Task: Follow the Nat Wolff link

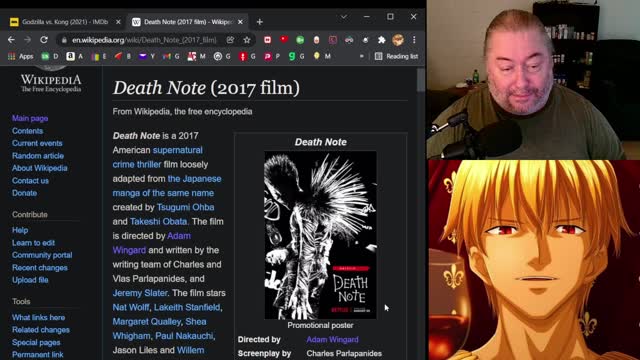Action: point(131,307)
